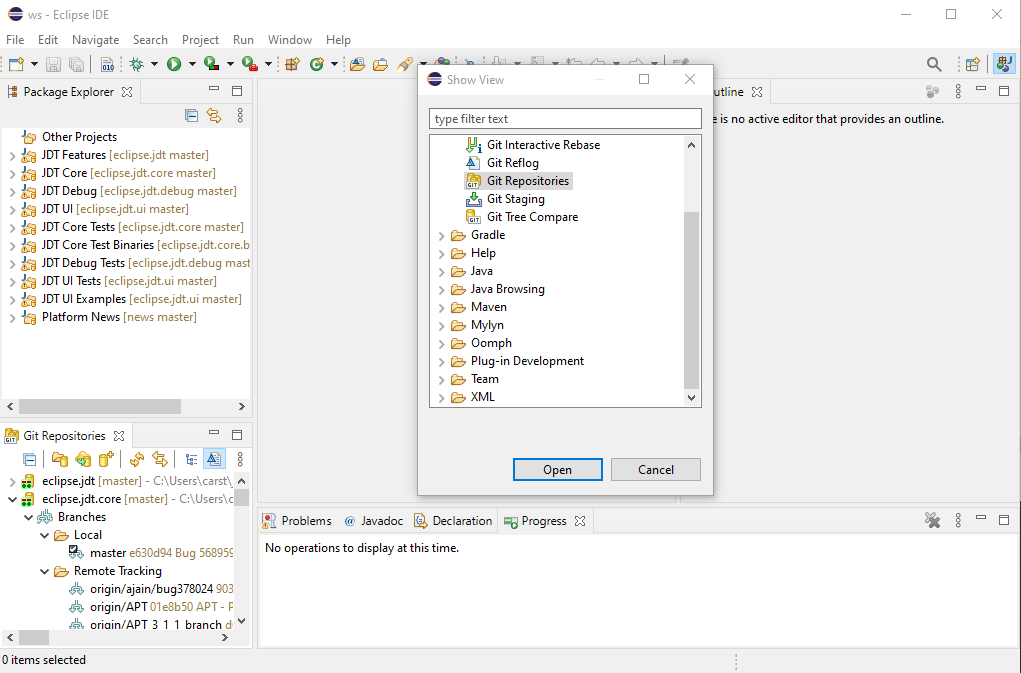Click the green Run toolbar button

pos(174,64)
